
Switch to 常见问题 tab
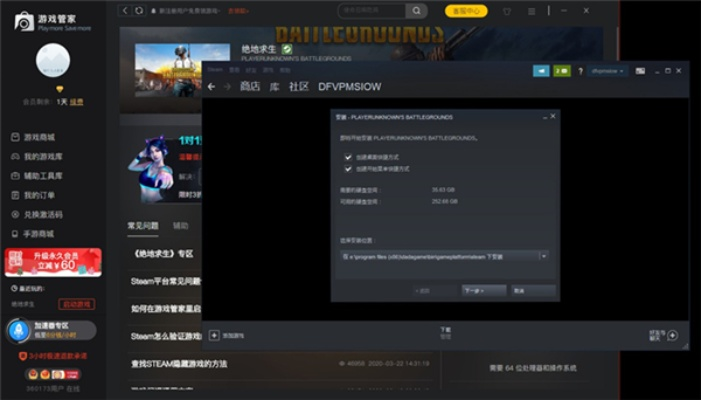(143, 226)
